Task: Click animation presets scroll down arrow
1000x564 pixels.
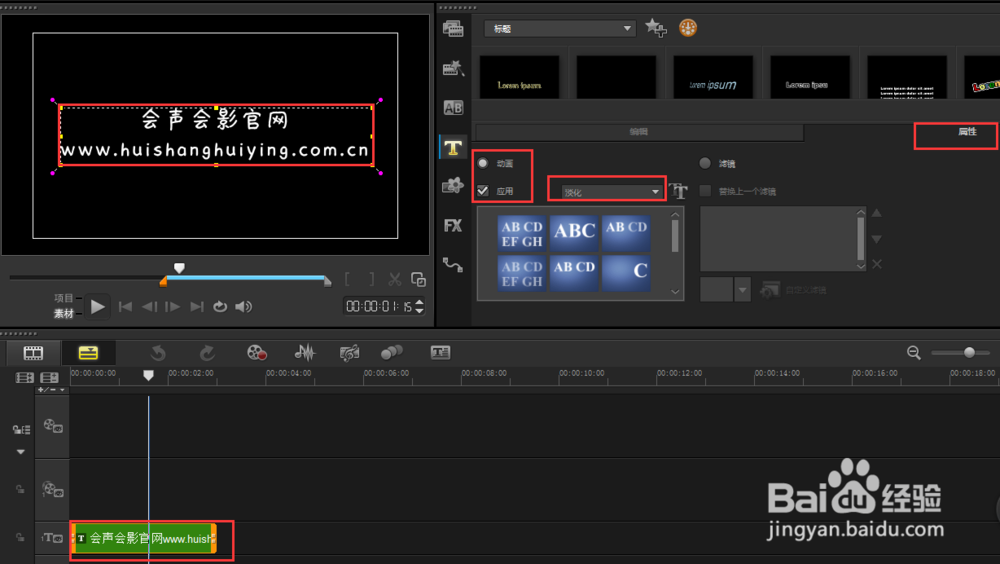Action: pyautogui.click(x=675, y=292)
